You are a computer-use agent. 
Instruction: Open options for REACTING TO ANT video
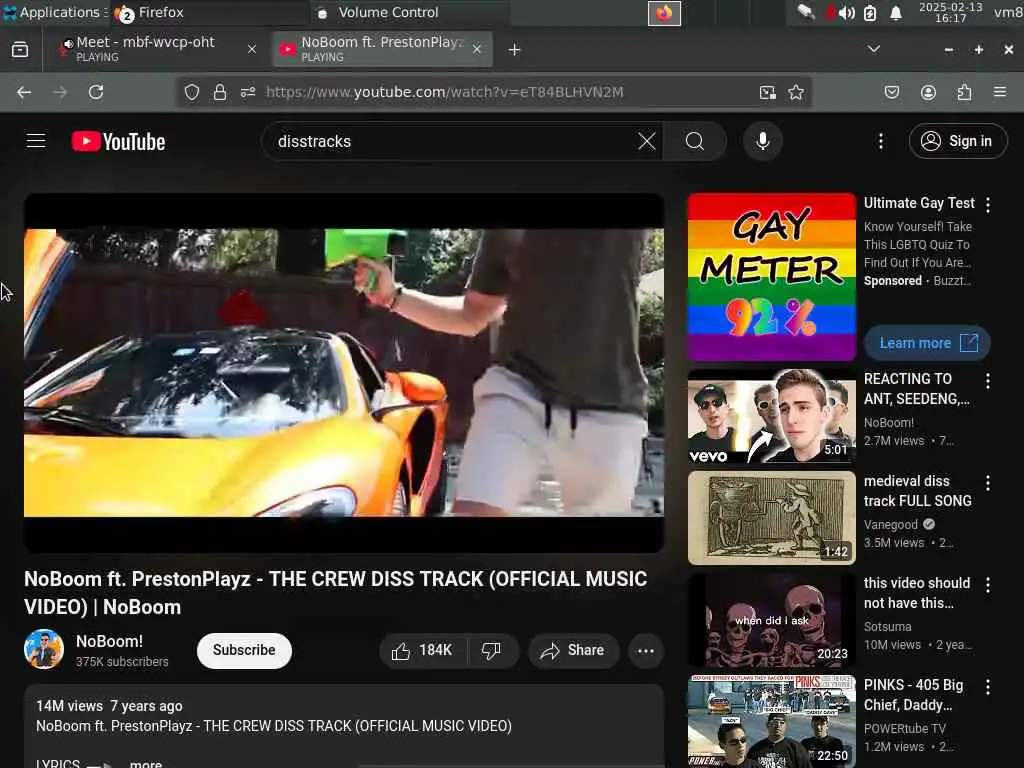988,381
